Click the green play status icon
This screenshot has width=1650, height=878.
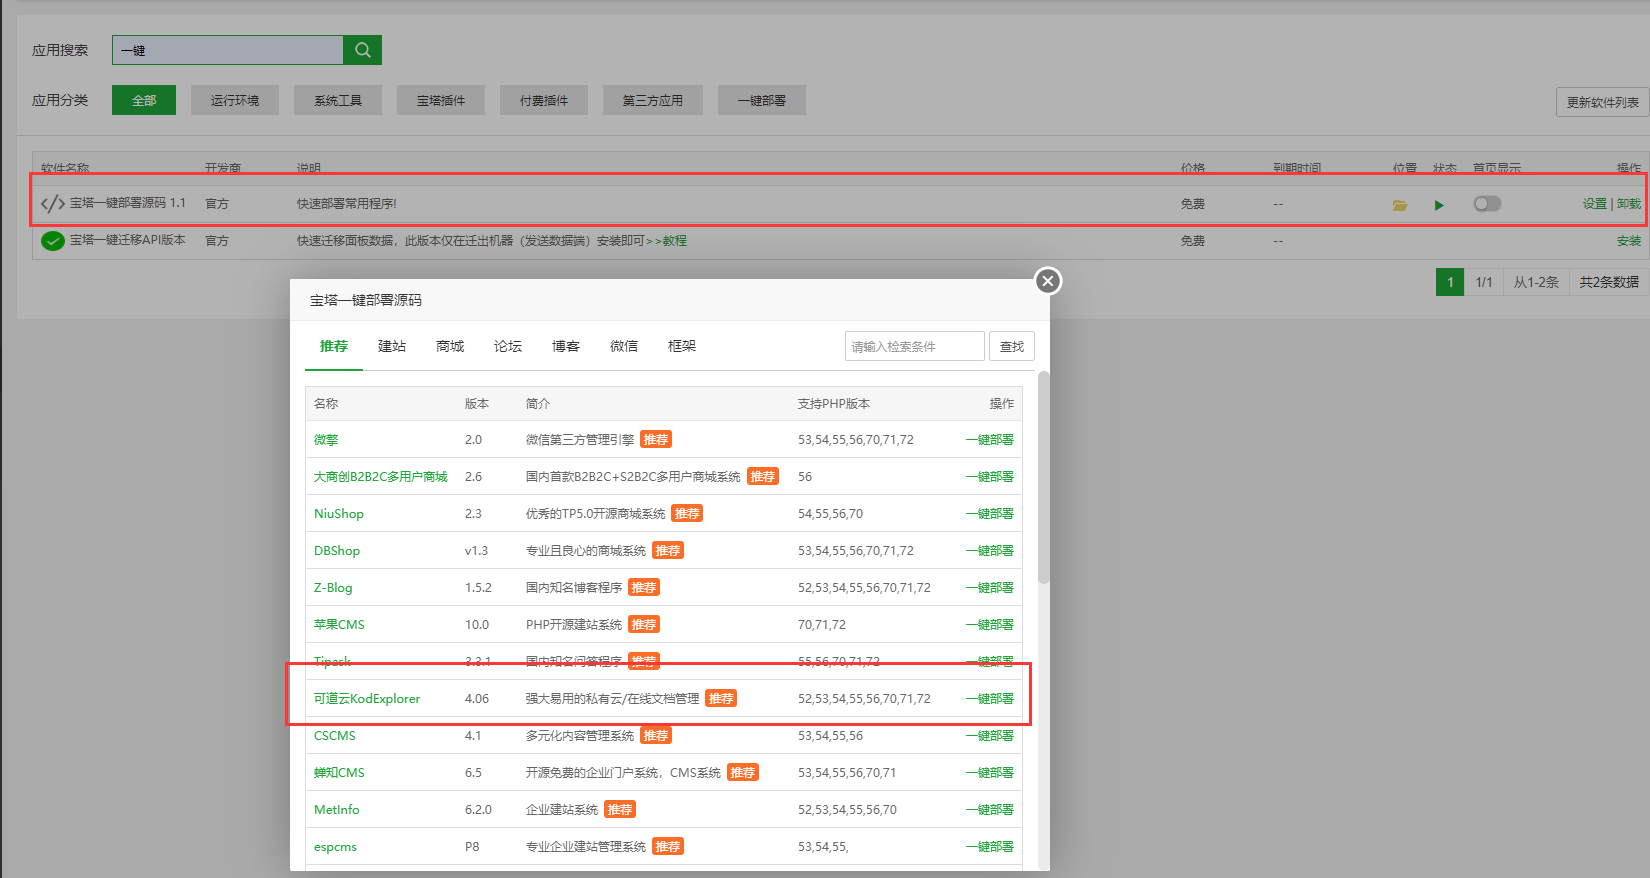[1439, 205]
